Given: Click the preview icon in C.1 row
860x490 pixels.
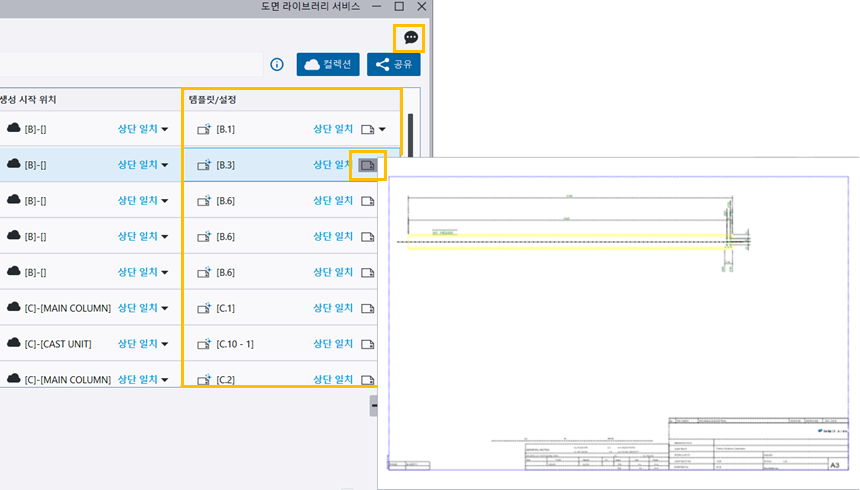Looking at the screenshot, I should coord(367,308).
